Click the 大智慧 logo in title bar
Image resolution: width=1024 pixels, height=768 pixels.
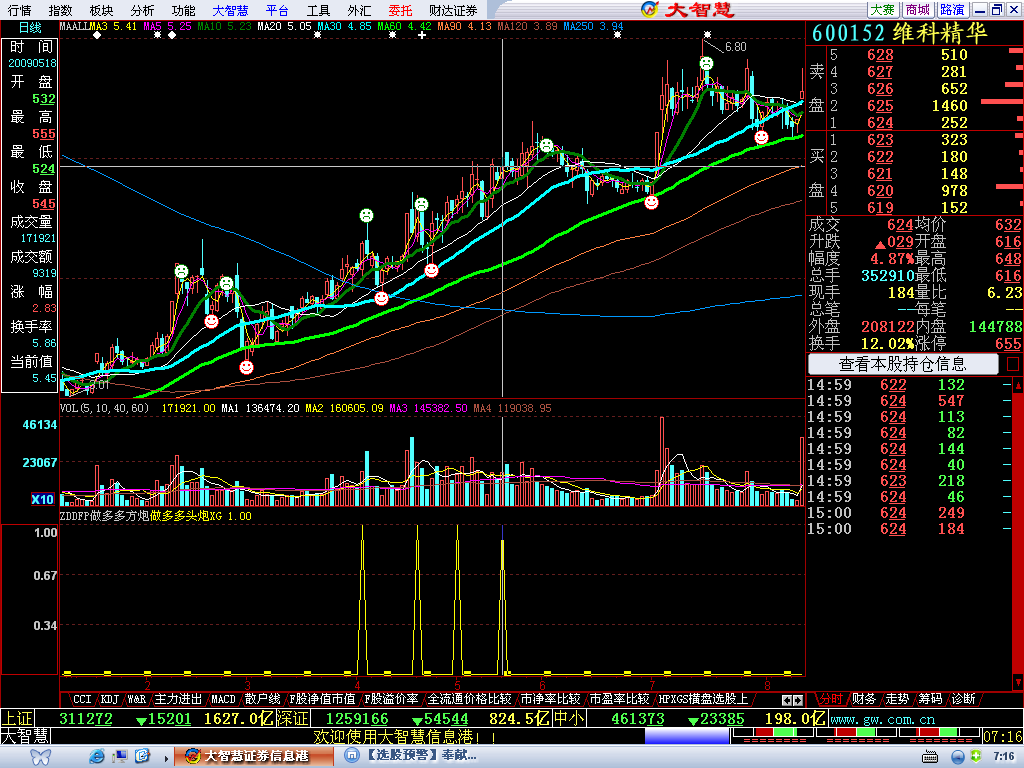688,10
